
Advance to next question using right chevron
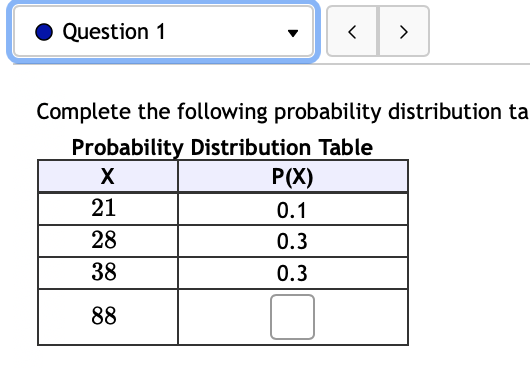tap(404, 31)
